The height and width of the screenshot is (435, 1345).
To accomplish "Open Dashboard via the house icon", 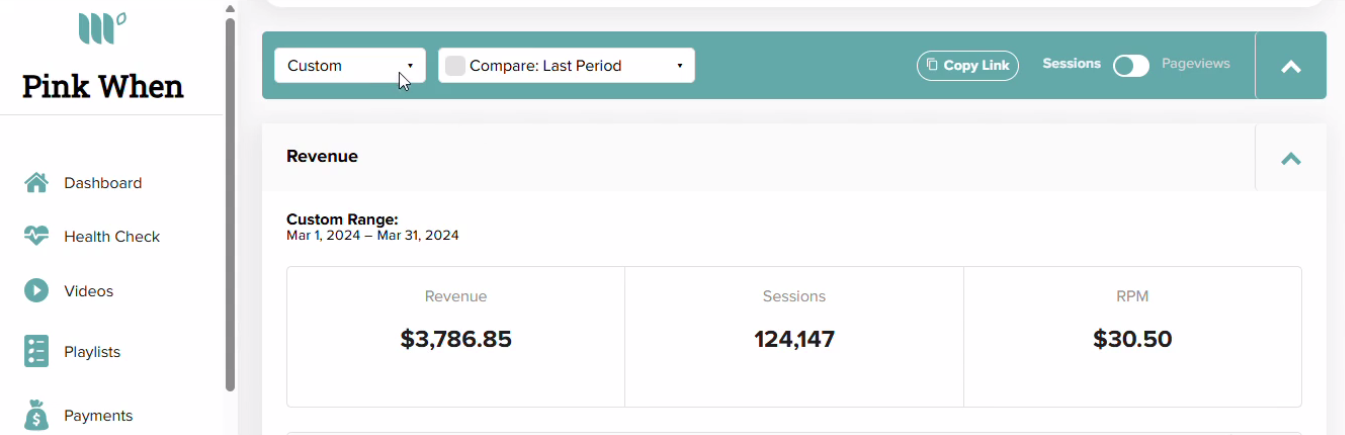I will pos(36,183).
